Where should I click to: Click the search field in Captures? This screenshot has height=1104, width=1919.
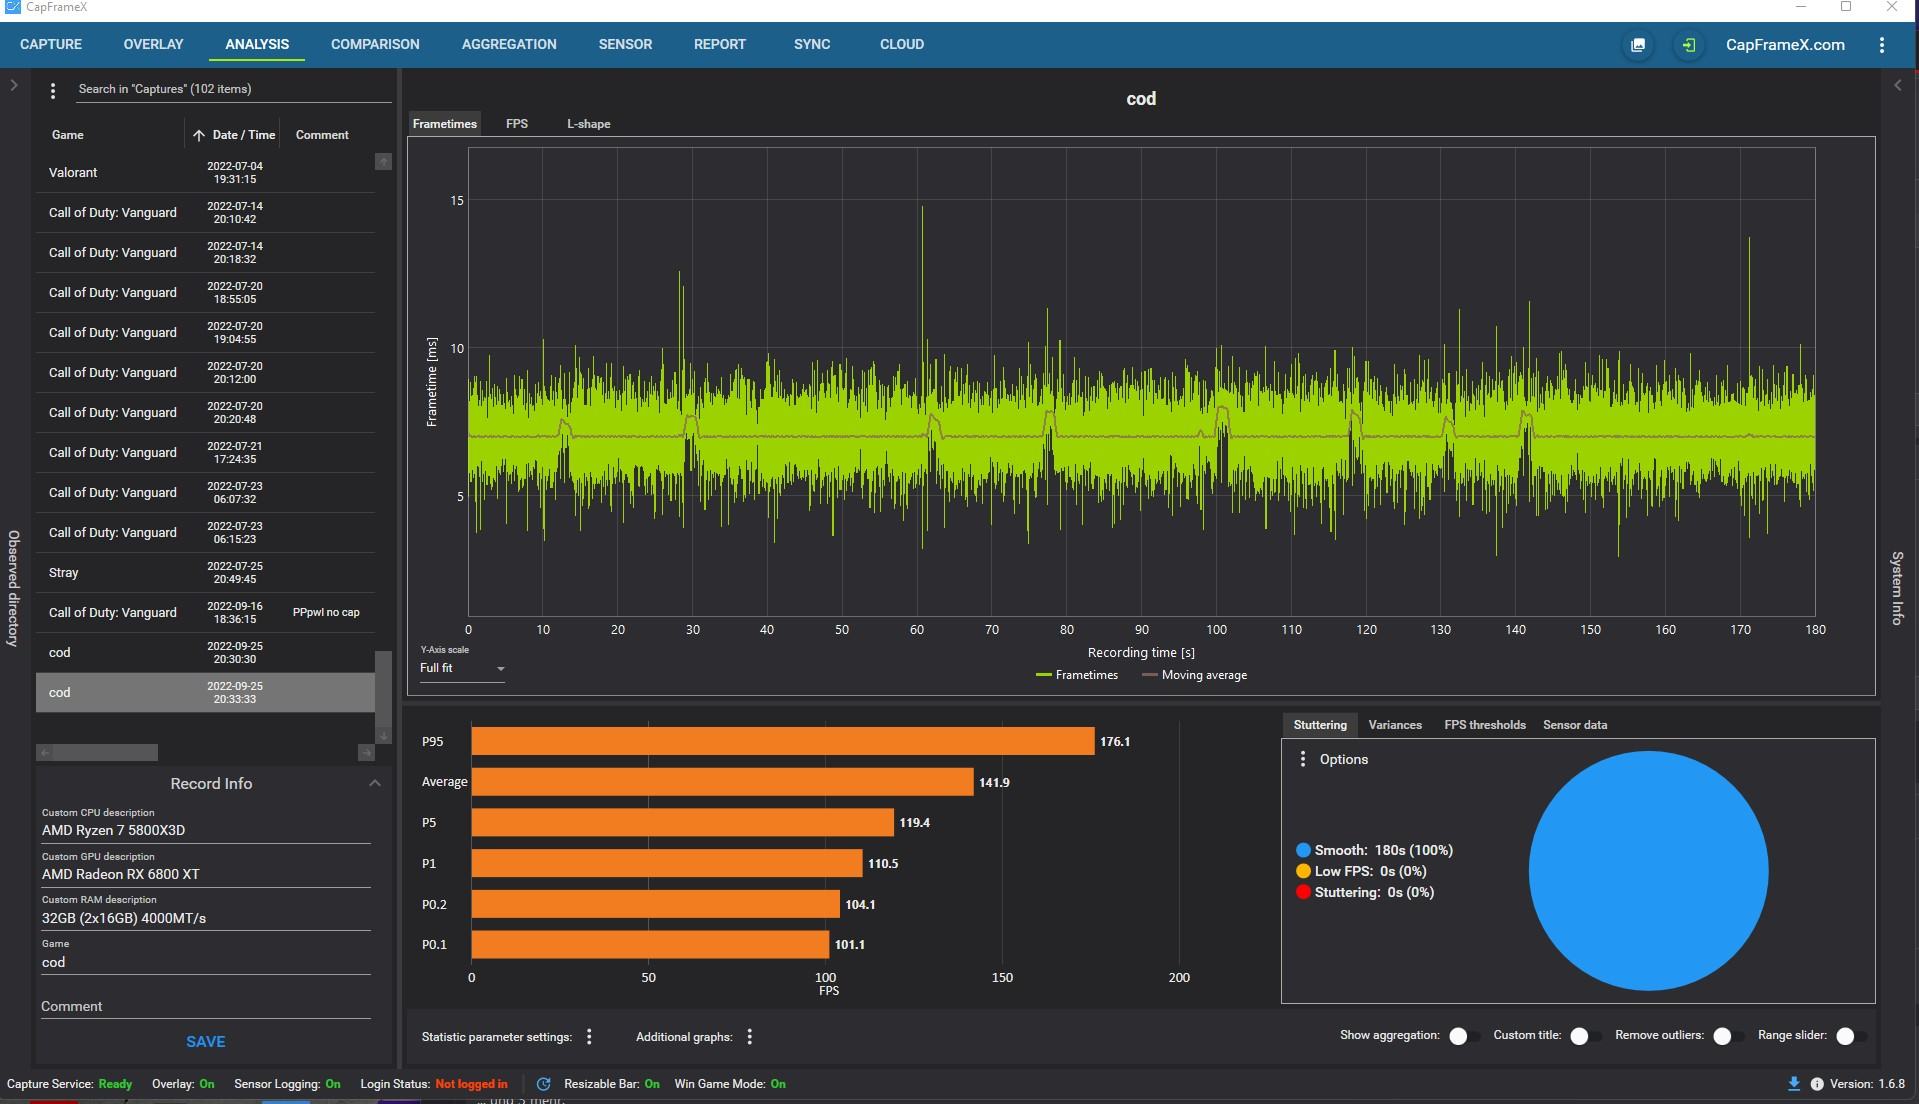233,89
